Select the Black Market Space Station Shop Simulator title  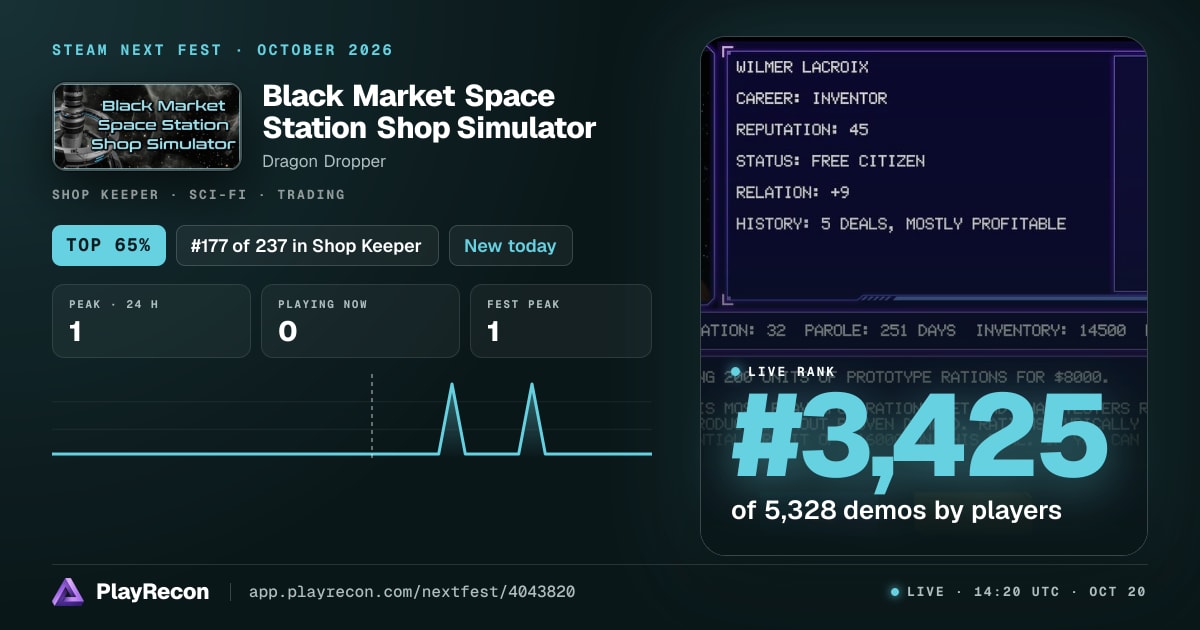click(429, 112)
